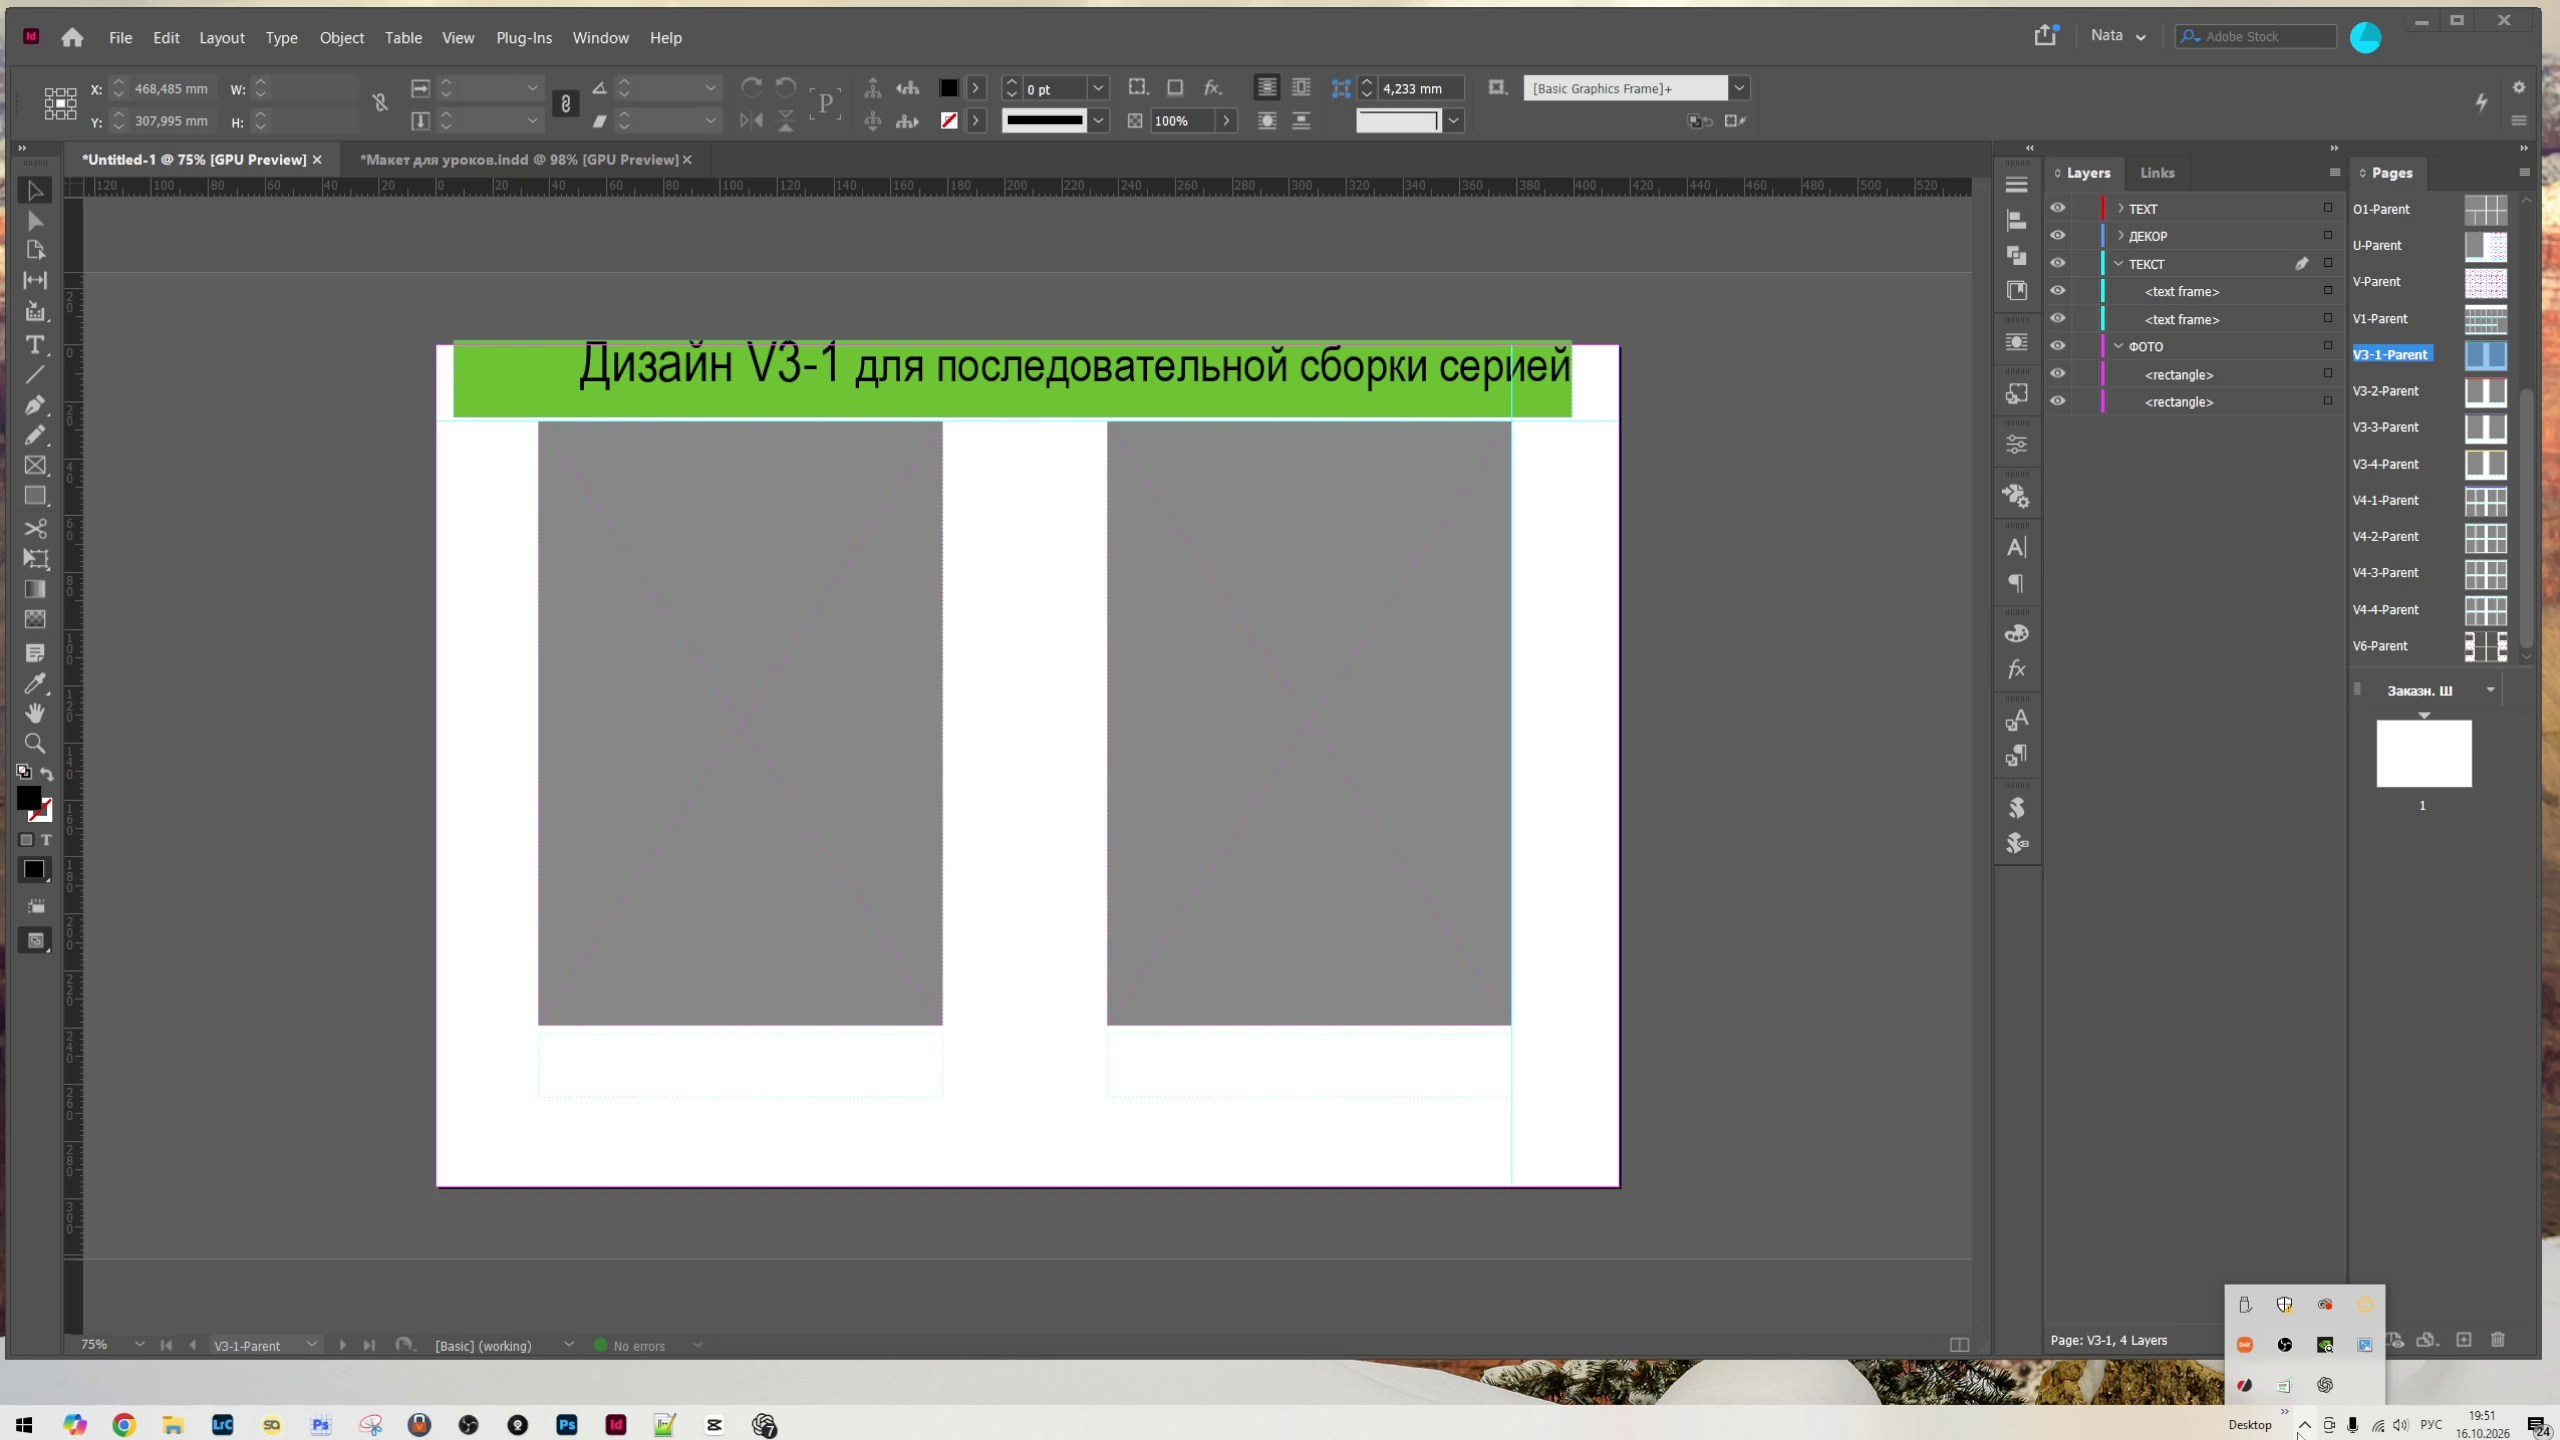Hide the first rectangle item

pyautogui.click(x=2057, y=373)
